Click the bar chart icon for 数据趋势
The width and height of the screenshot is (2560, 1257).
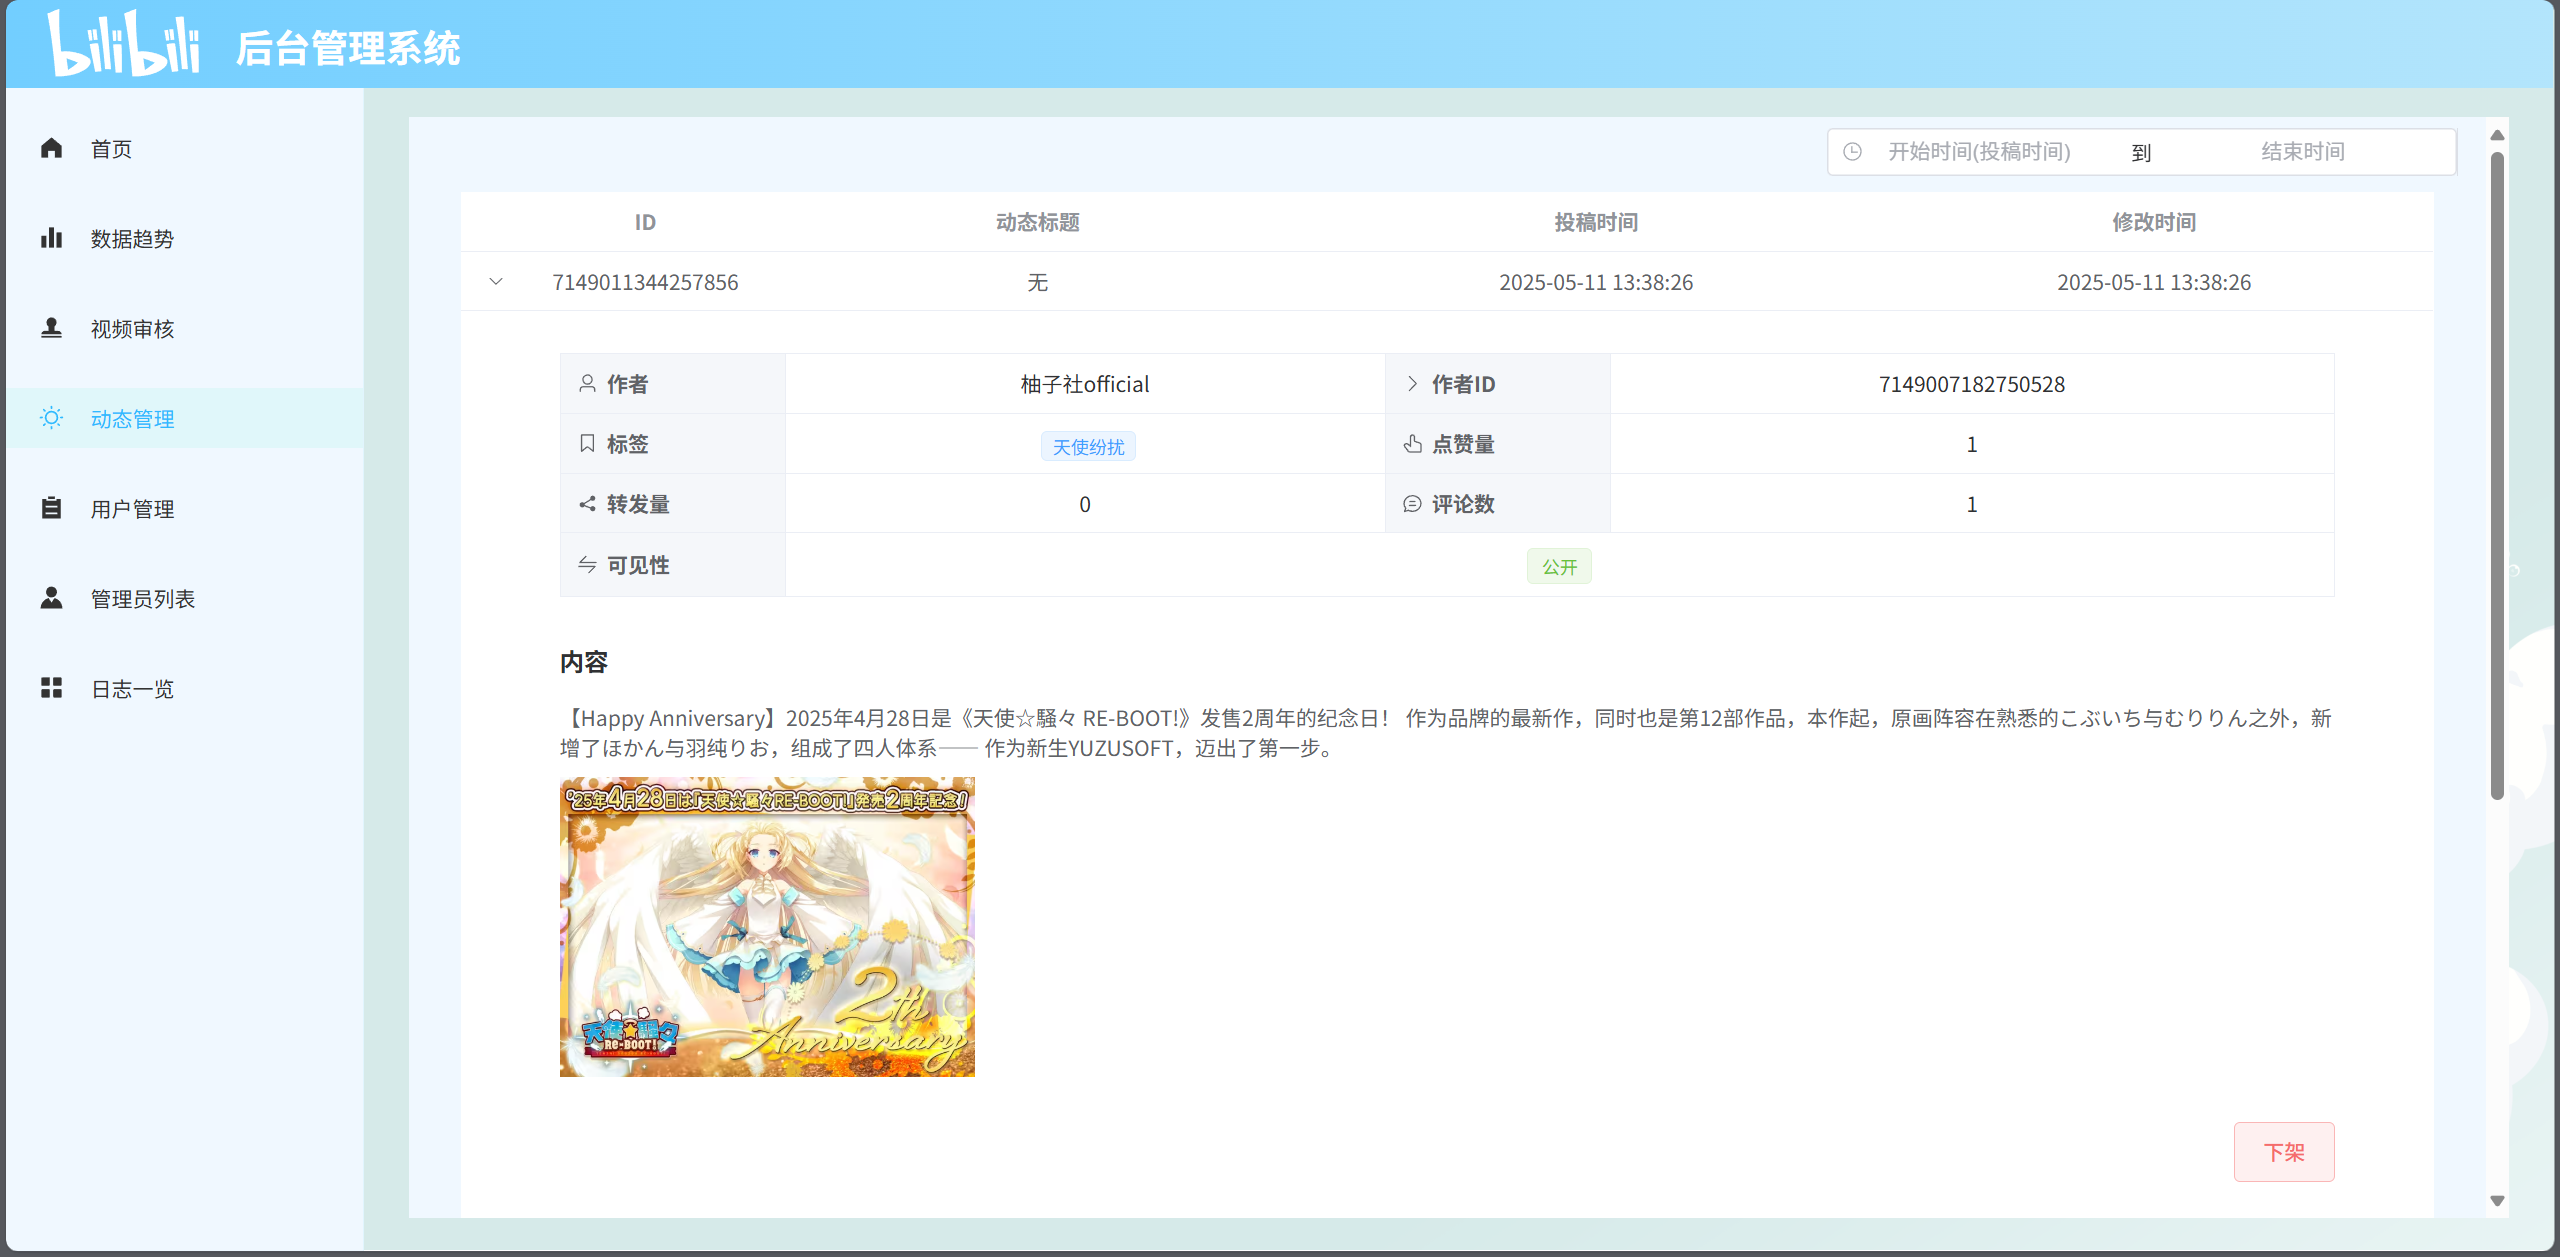(x=52, y=238)
